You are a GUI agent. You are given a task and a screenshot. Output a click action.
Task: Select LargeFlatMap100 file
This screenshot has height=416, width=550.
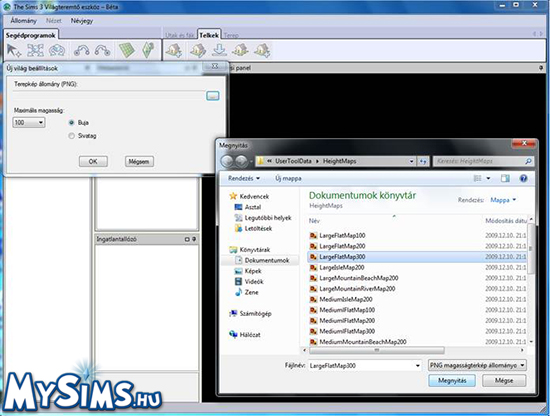[x=342, y=235]
